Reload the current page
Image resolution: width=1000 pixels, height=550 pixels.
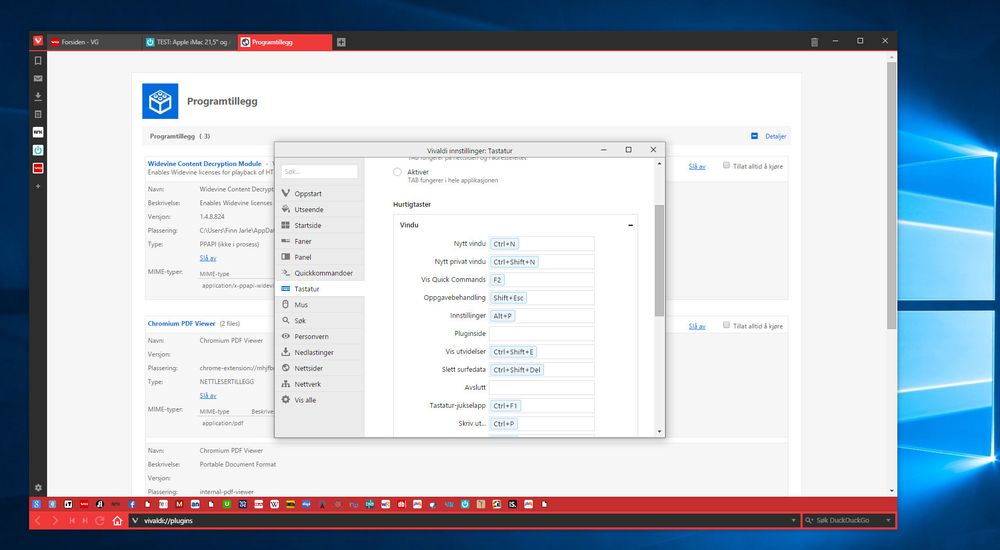(99, 521)
